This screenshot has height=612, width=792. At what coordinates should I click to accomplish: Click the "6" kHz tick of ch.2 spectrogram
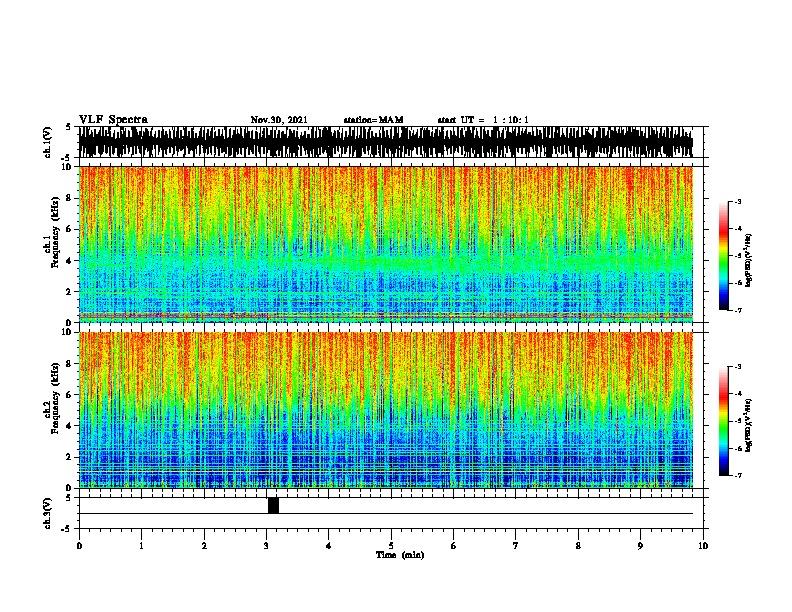click(x=69, y=394)
